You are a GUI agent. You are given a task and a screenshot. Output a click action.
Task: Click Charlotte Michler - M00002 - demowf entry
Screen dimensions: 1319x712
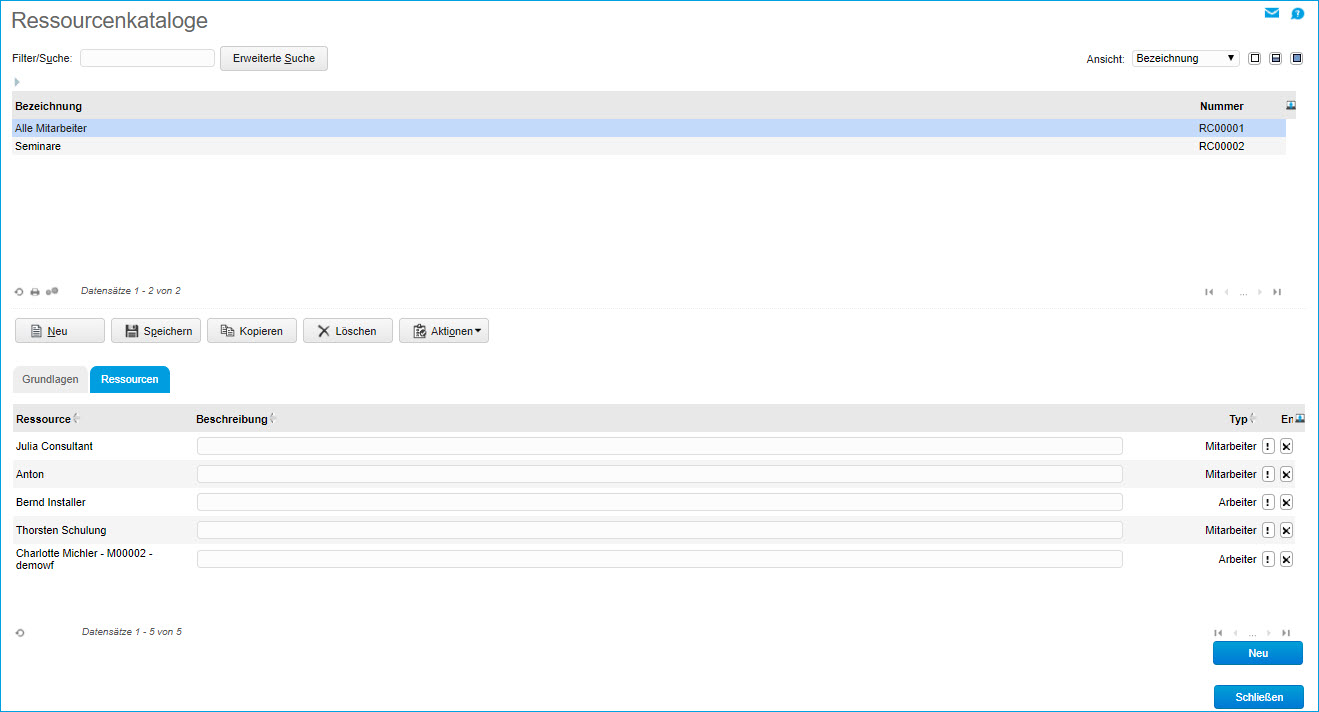pos(84,559)
